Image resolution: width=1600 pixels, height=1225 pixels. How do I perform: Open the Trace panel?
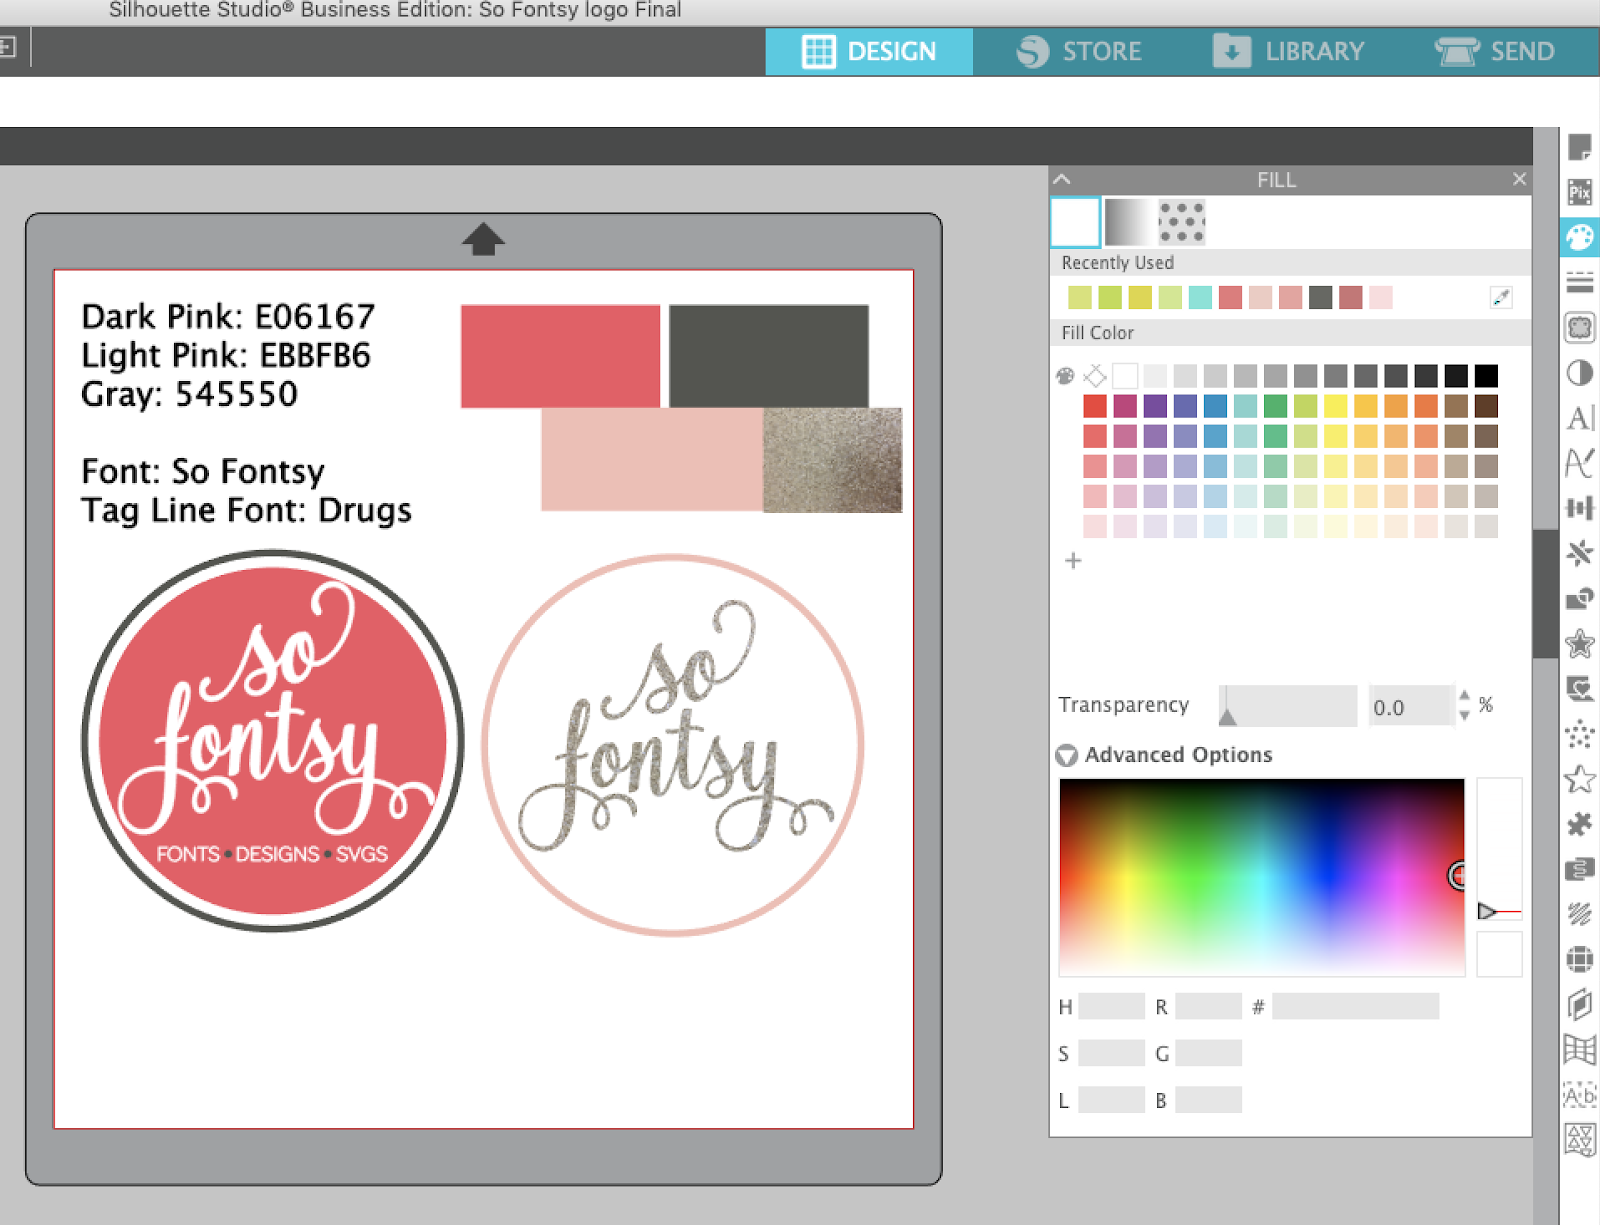tap(1580, 322)
